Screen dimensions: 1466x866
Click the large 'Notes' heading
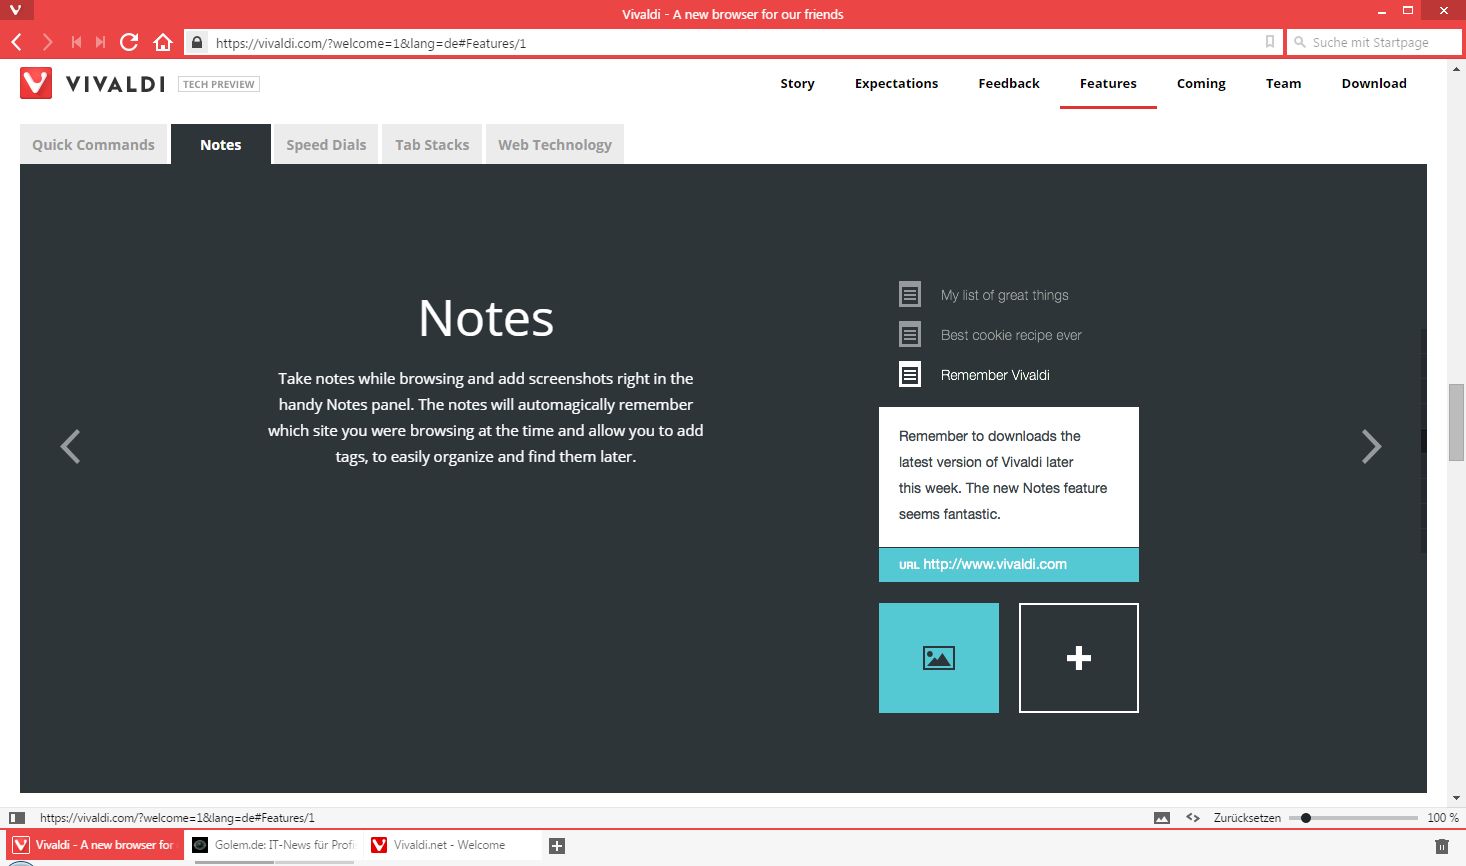(x=486, y=318)
